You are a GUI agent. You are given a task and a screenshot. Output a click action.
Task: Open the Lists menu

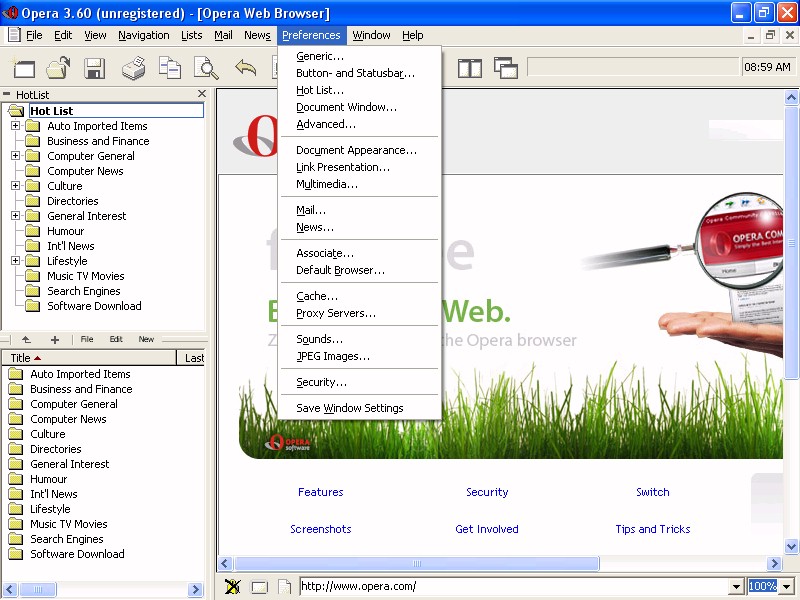click(192, 35)
